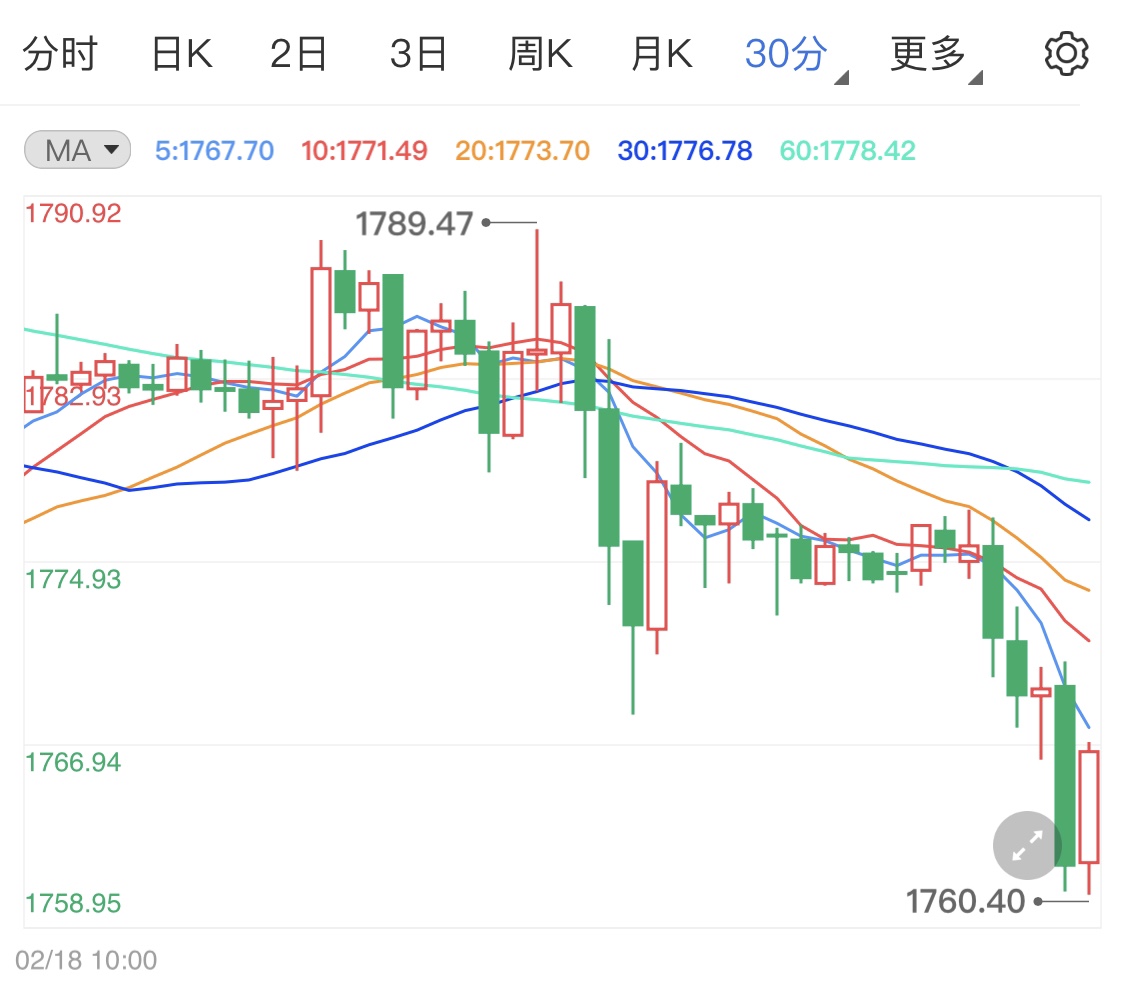Click the top axis value 1790.92

[x=73, y=213]
